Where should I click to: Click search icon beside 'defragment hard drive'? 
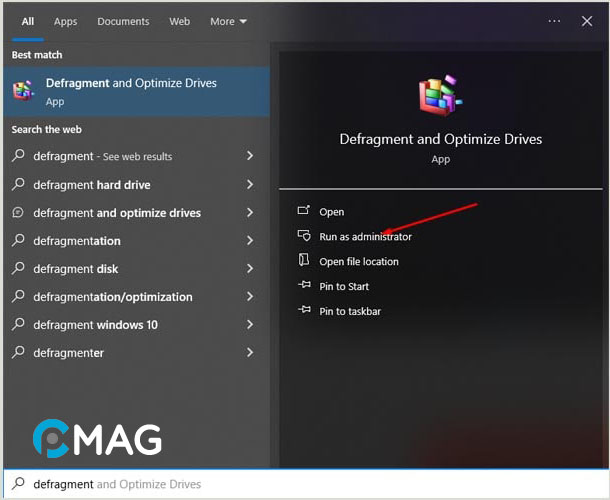point(18,184)
